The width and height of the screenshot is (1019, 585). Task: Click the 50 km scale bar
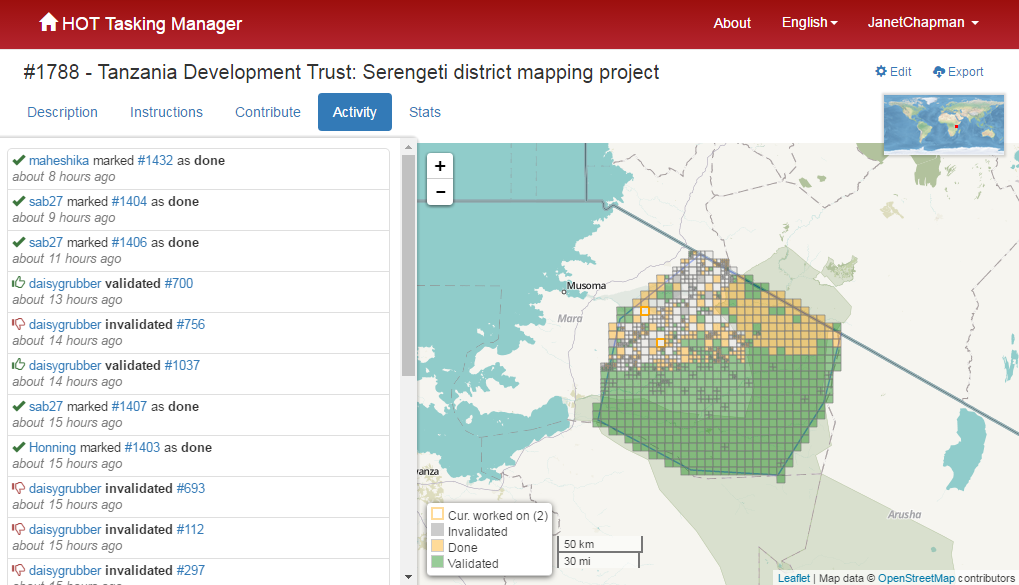(x=600, y=544)
